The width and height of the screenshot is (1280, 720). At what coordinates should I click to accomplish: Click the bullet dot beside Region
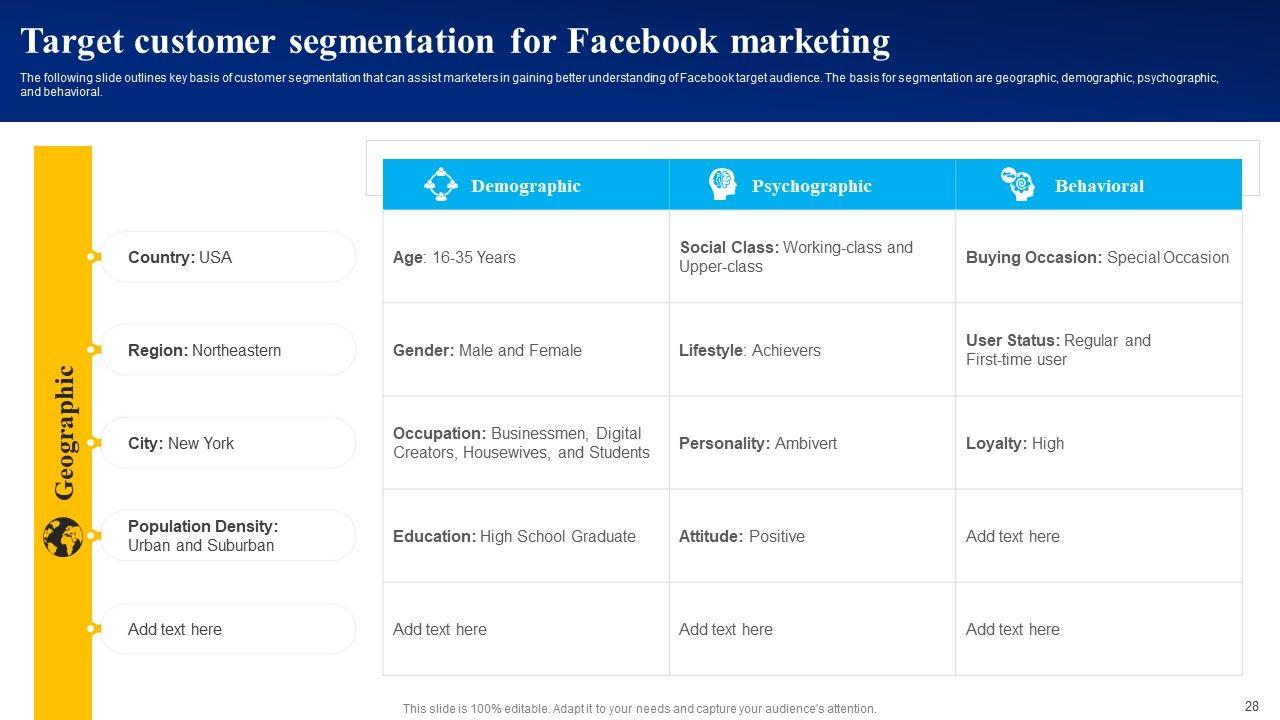[x=92, y=350]
